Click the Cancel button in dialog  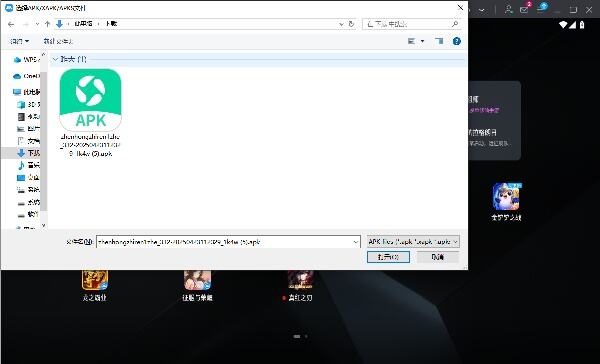(x=438, y=257)
